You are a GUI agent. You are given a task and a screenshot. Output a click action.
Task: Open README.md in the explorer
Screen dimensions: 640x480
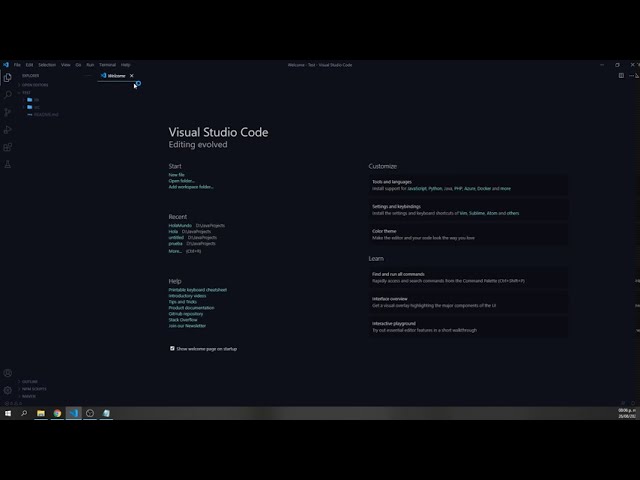[x=46, y=115]
